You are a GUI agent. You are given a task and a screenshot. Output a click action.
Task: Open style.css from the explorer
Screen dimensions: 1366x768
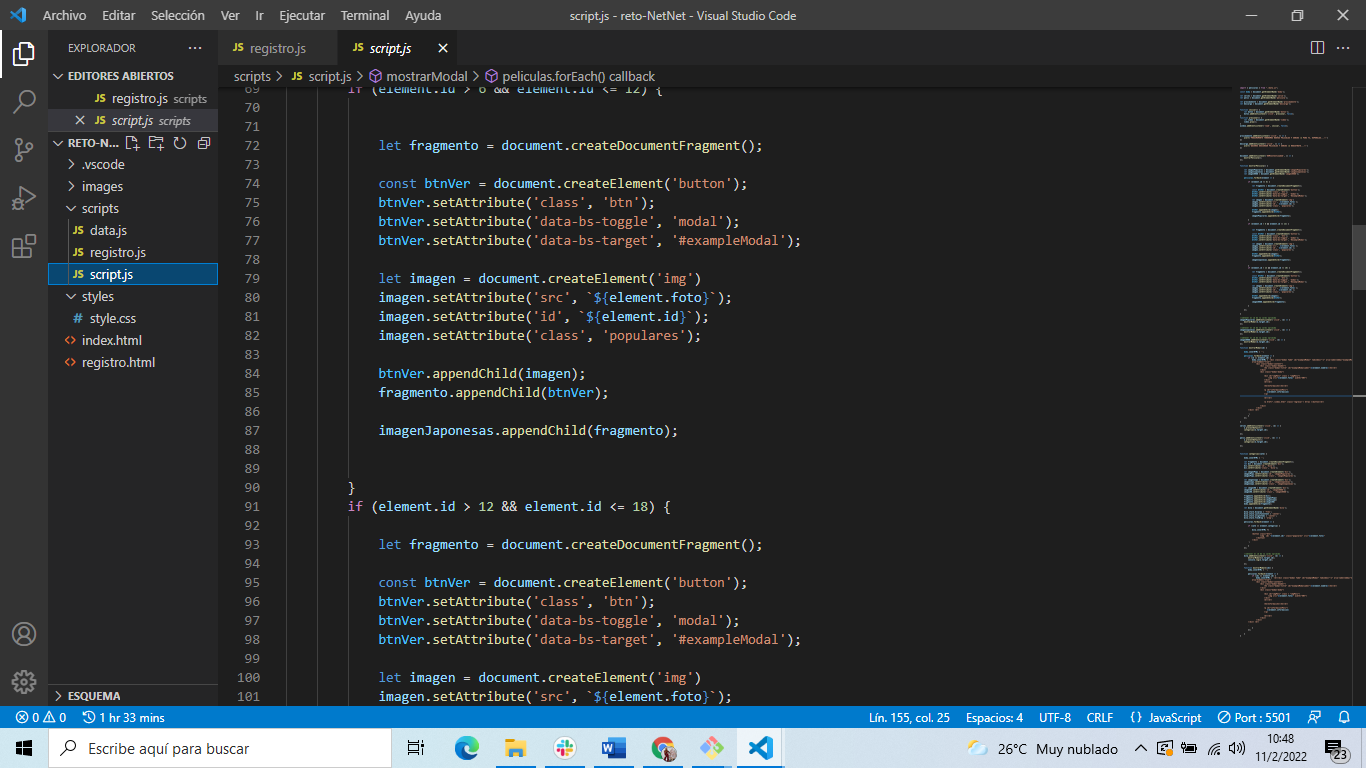[x=132, y=319]
